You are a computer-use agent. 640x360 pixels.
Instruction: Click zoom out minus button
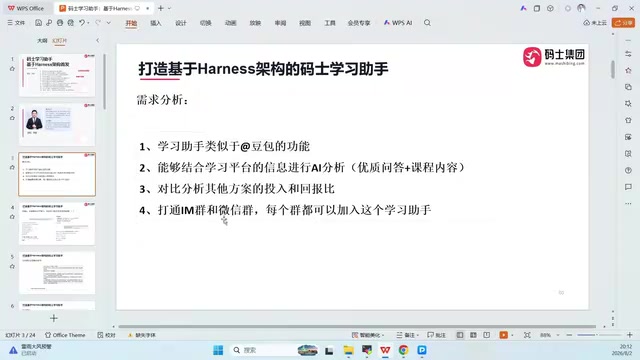(x=569, y=335)
